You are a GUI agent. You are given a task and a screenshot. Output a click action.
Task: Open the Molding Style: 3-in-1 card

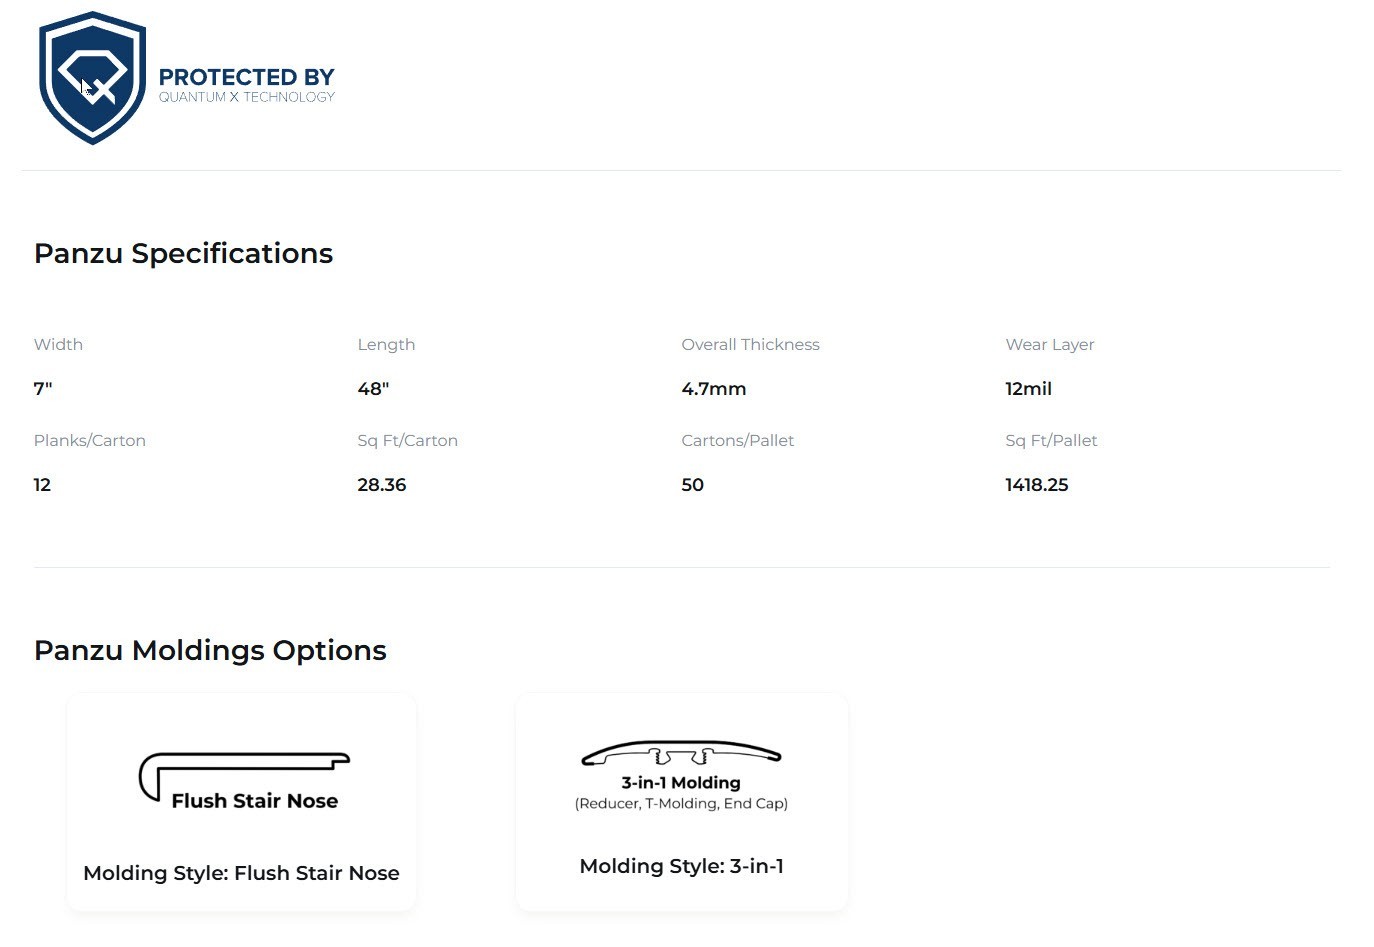(681, 802)
